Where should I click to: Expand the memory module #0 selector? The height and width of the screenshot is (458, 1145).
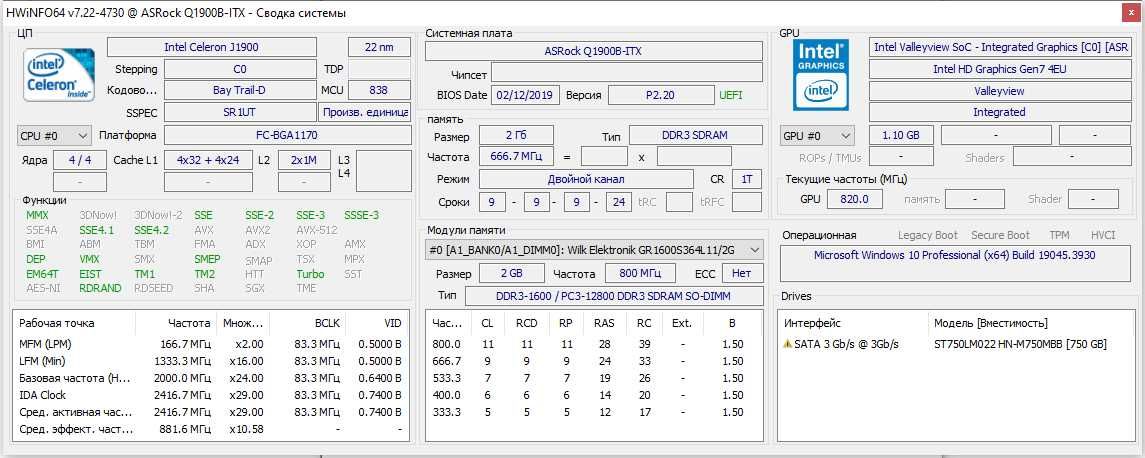click(x=594, y=250)
